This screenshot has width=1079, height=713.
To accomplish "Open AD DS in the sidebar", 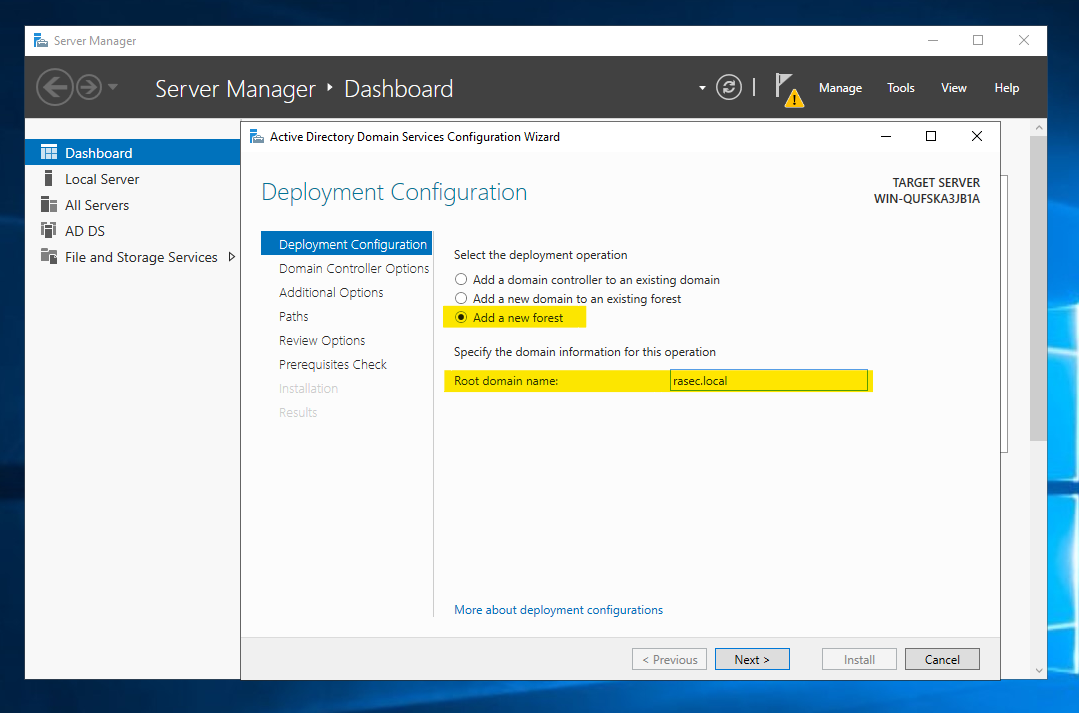I will 132,231.
